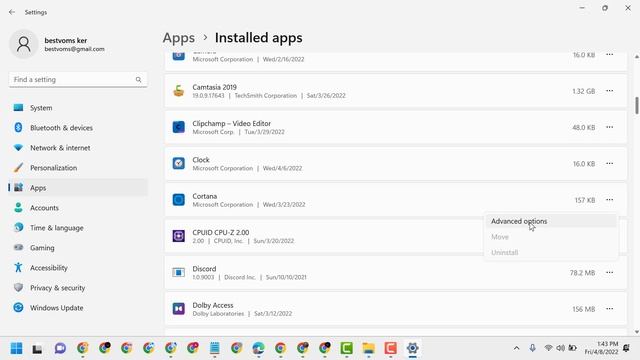Click the vertical scrollbar thumb

click(x=637, y=105)
